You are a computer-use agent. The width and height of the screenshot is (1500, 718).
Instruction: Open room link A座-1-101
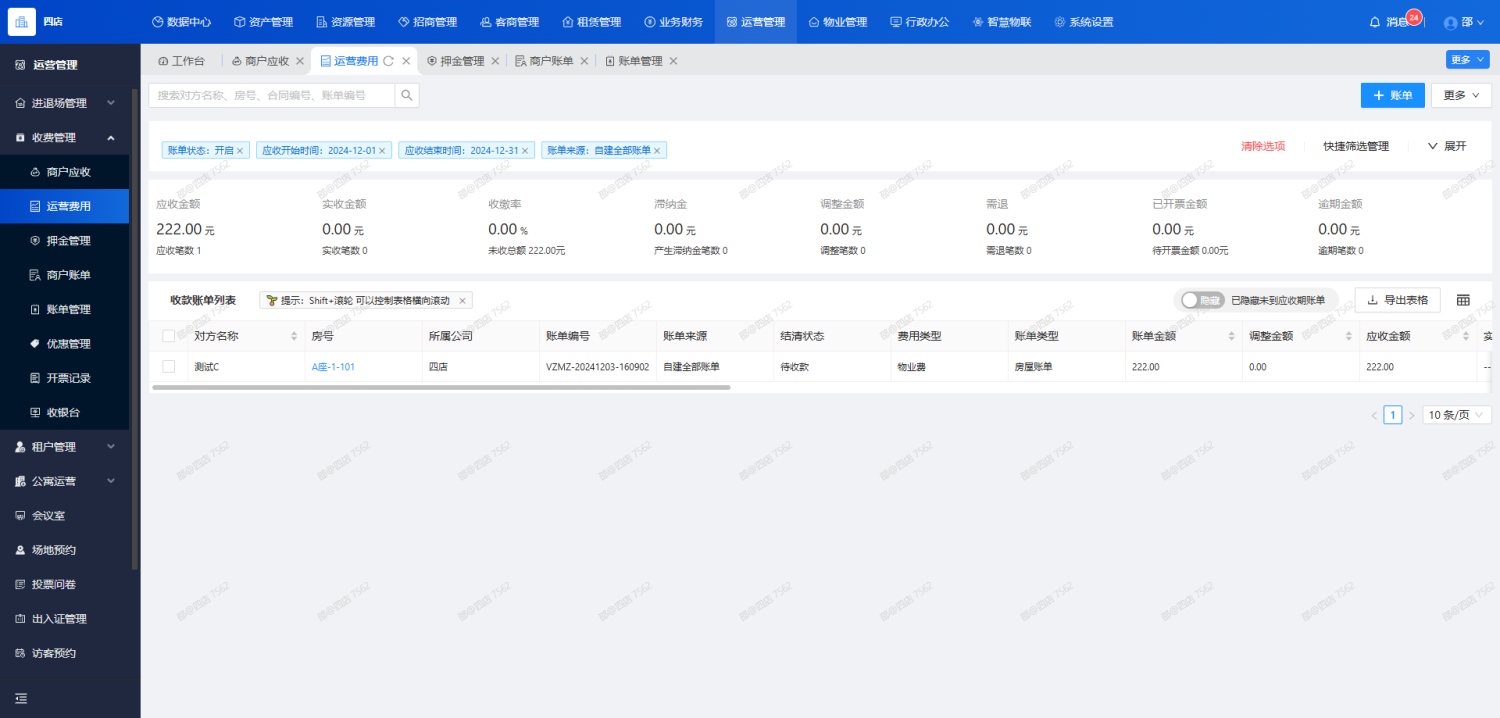(333, 367)
